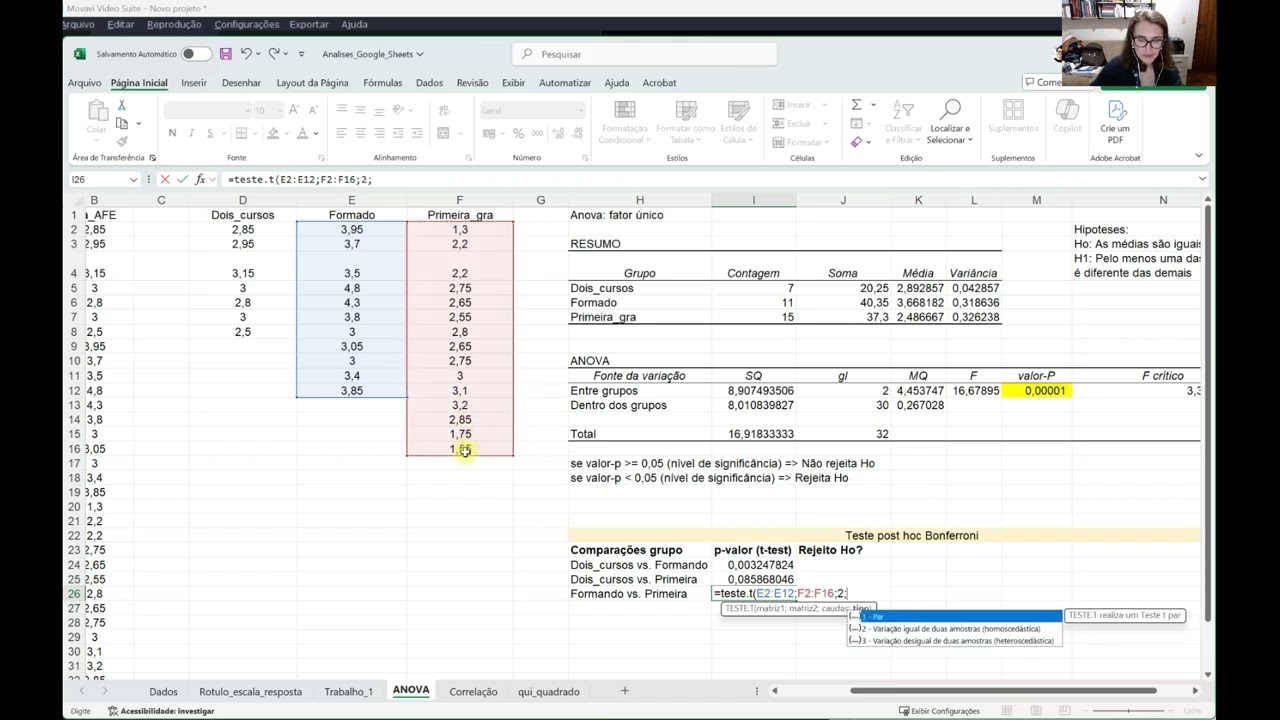Click the Copy icon in clipboard group
The width and height of the screenshot is (1280, 720).
(x=121, y=123)
